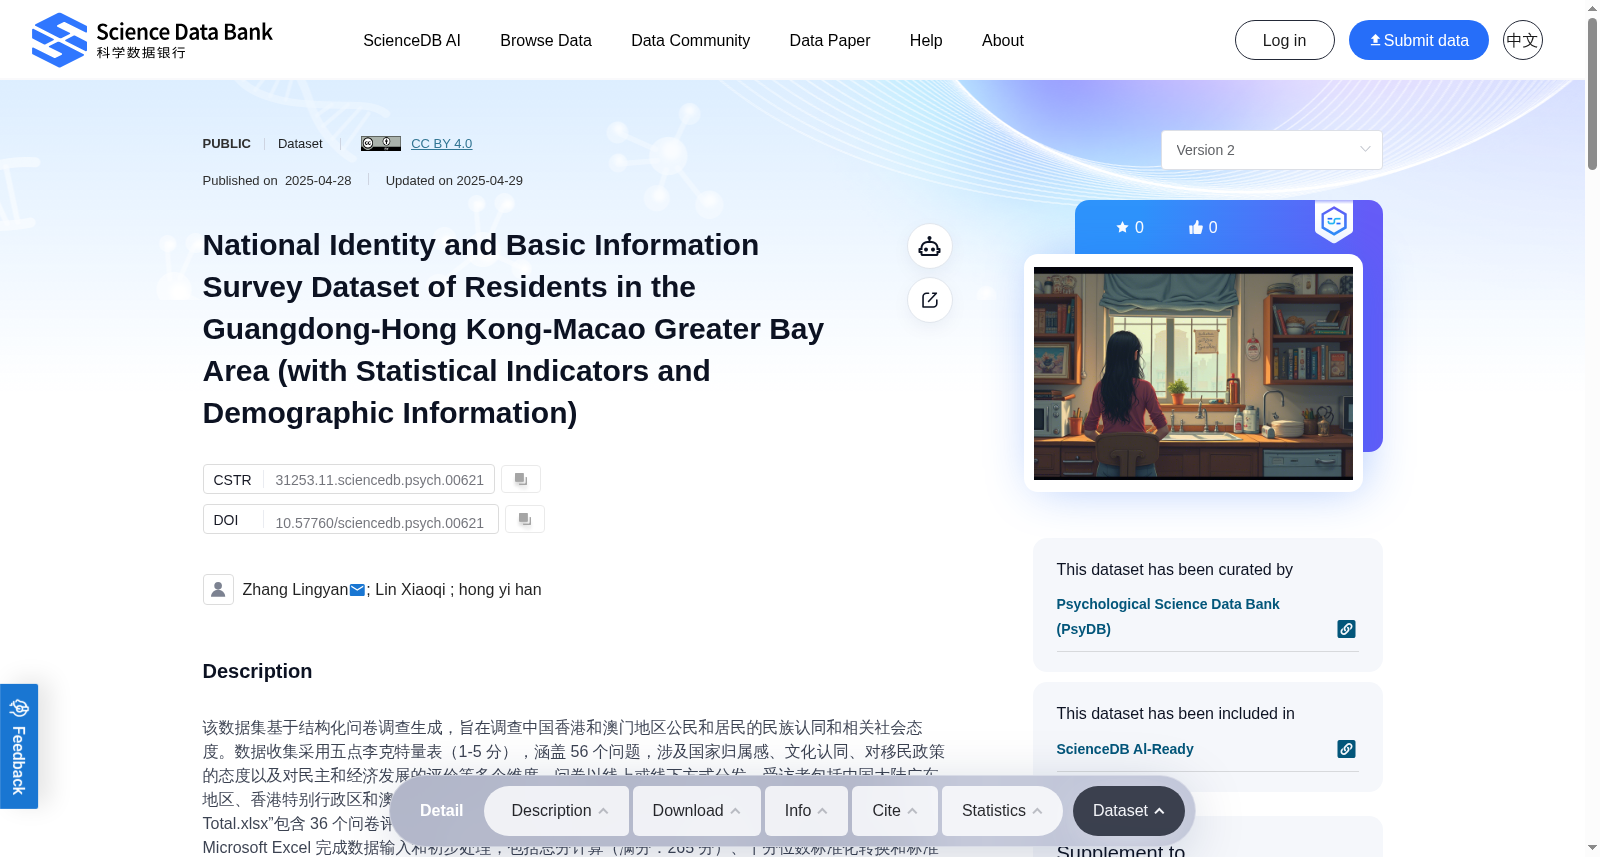This screenshot has width=1600, height=857.
Task: Open the About menu
Action: coord(1003,40)
